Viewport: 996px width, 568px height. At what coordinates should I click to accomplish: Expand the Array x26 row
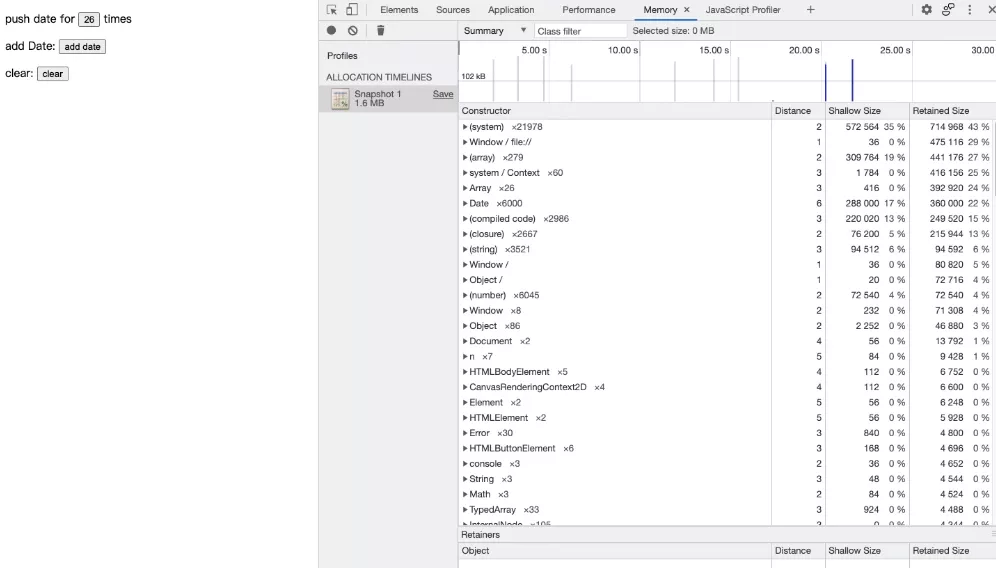pos(465,188)
